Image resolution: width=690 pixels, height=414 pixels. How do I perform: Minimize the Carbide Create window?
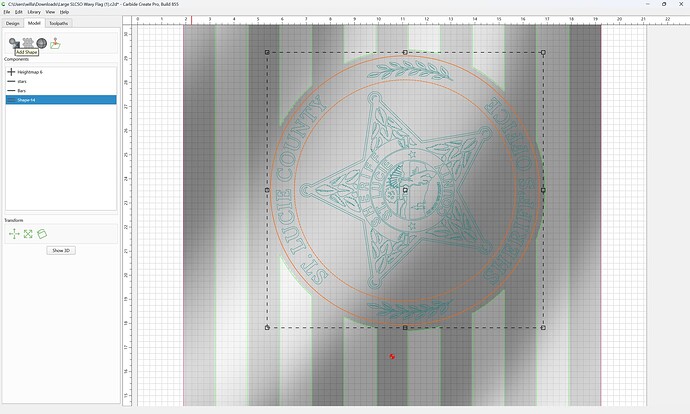point(648,4)
